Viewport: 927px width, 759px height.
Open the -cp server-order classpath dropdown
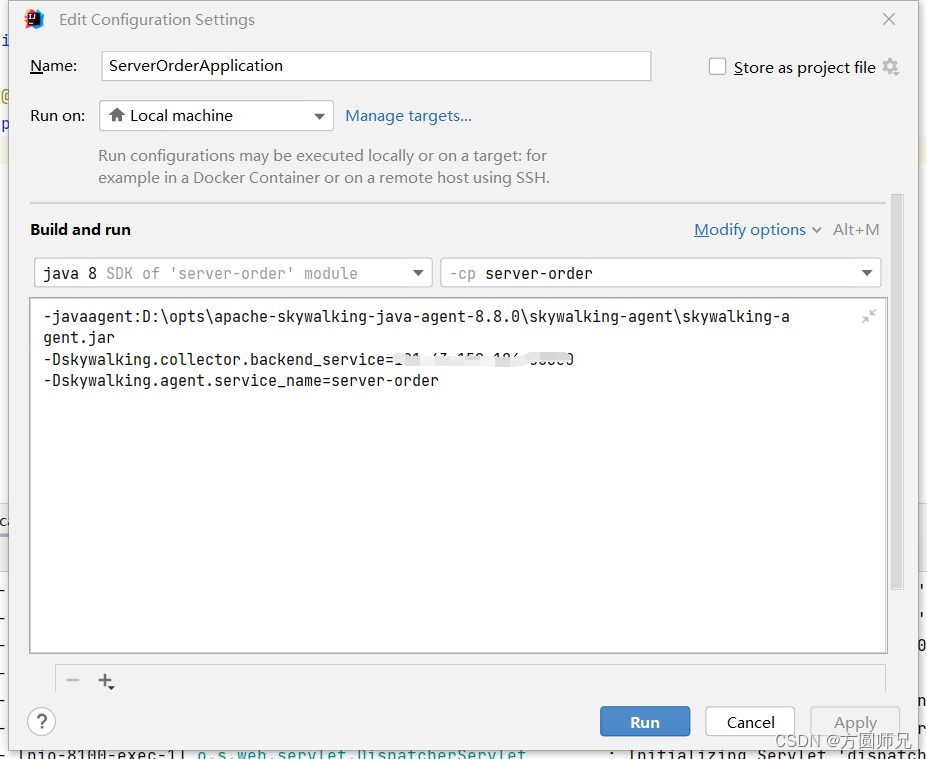point(660,273)
